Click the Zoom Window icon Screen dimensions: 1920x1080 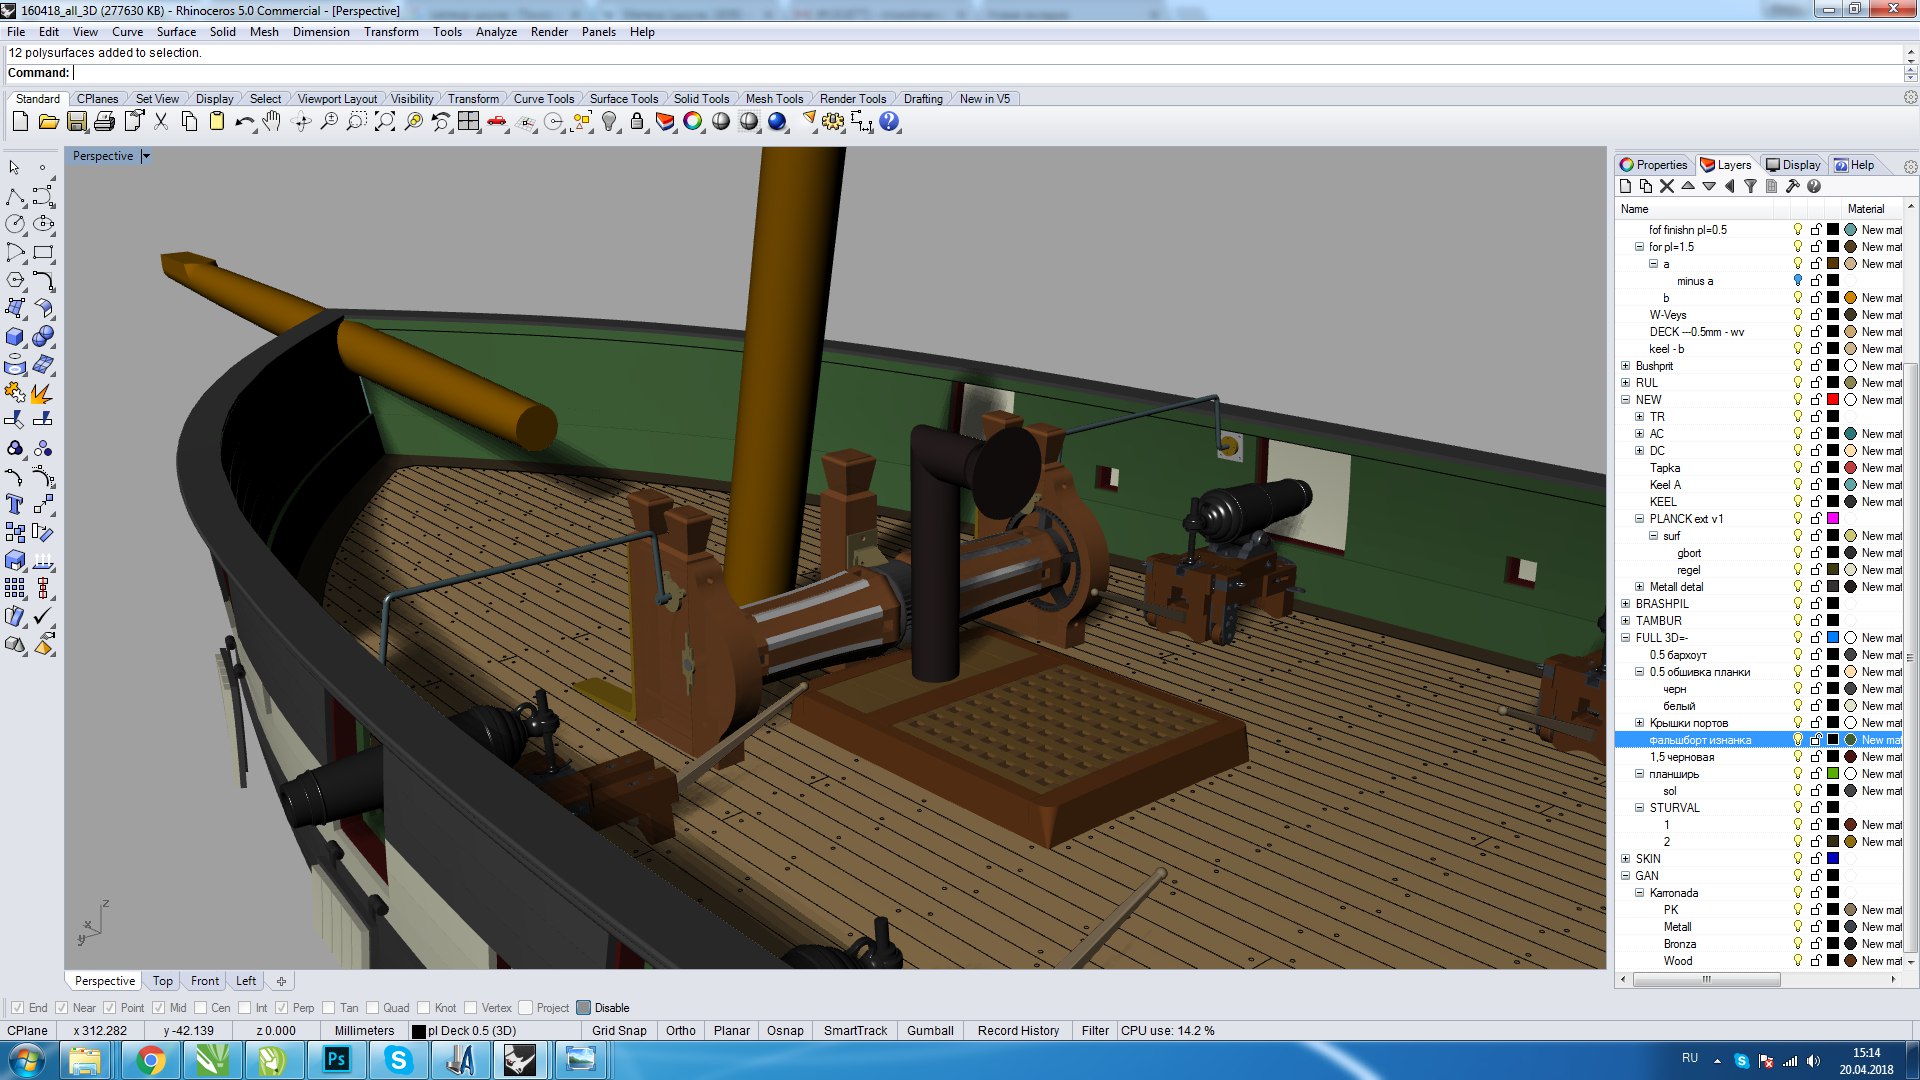coord(357,122)
